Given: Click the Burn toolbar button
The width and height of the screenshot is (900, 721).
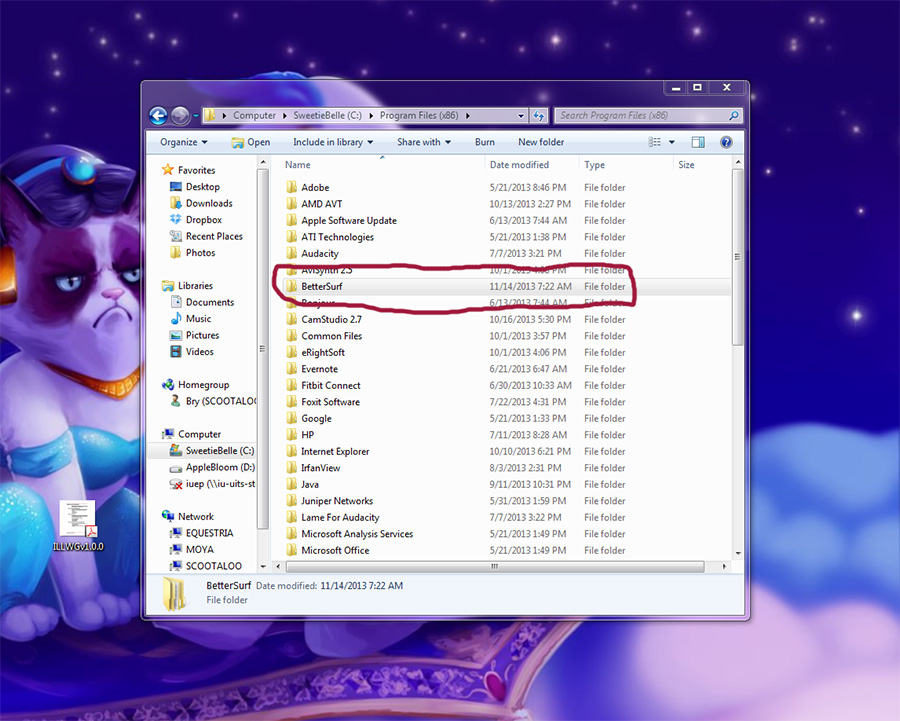Looking at the screenshot, I should click(x=484, y=142).
